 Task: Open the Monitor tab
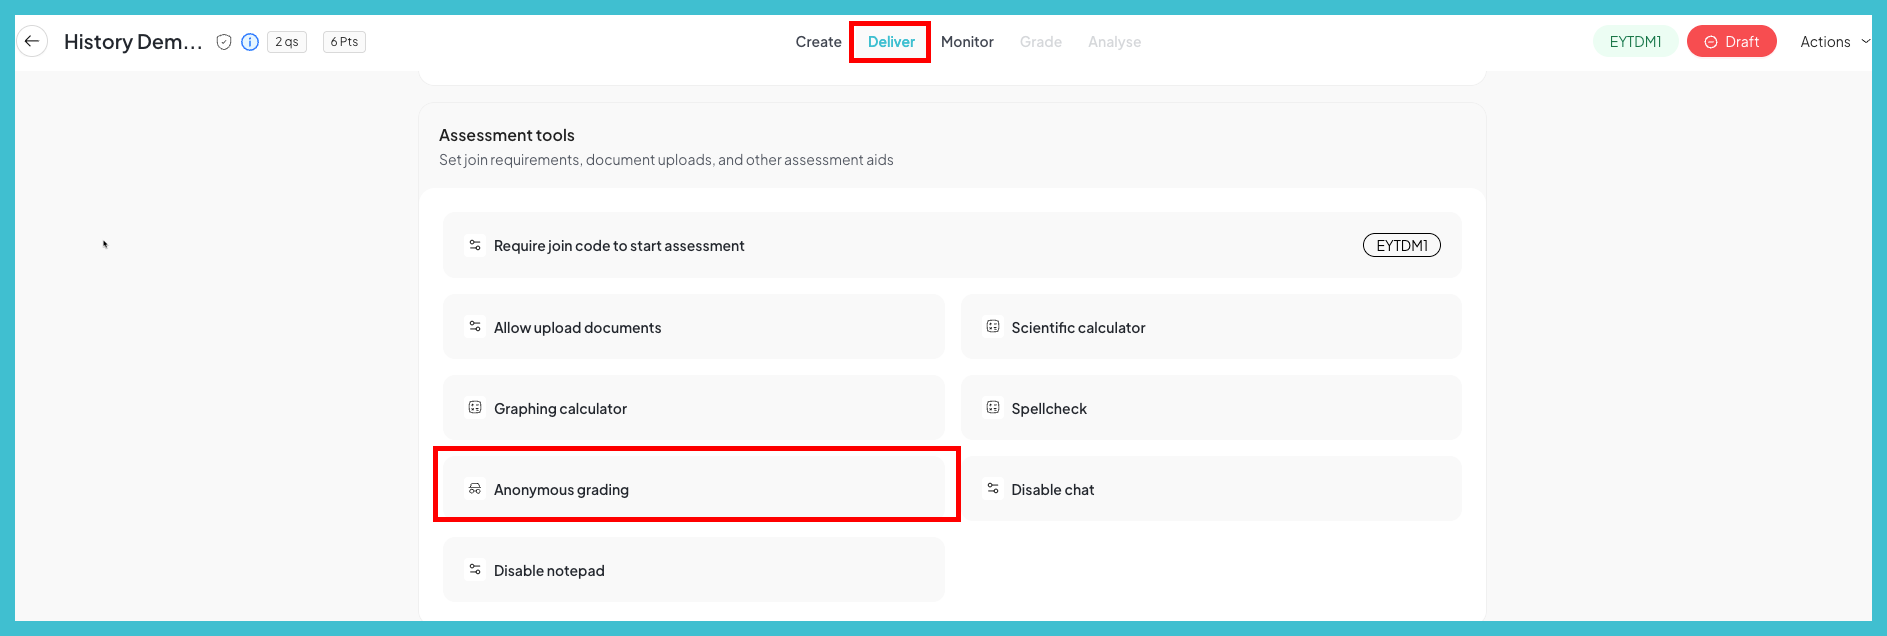(967, 42)
